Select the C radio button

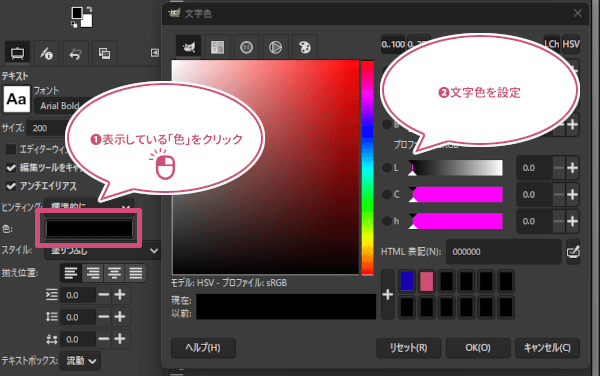(x=387, y=195)
